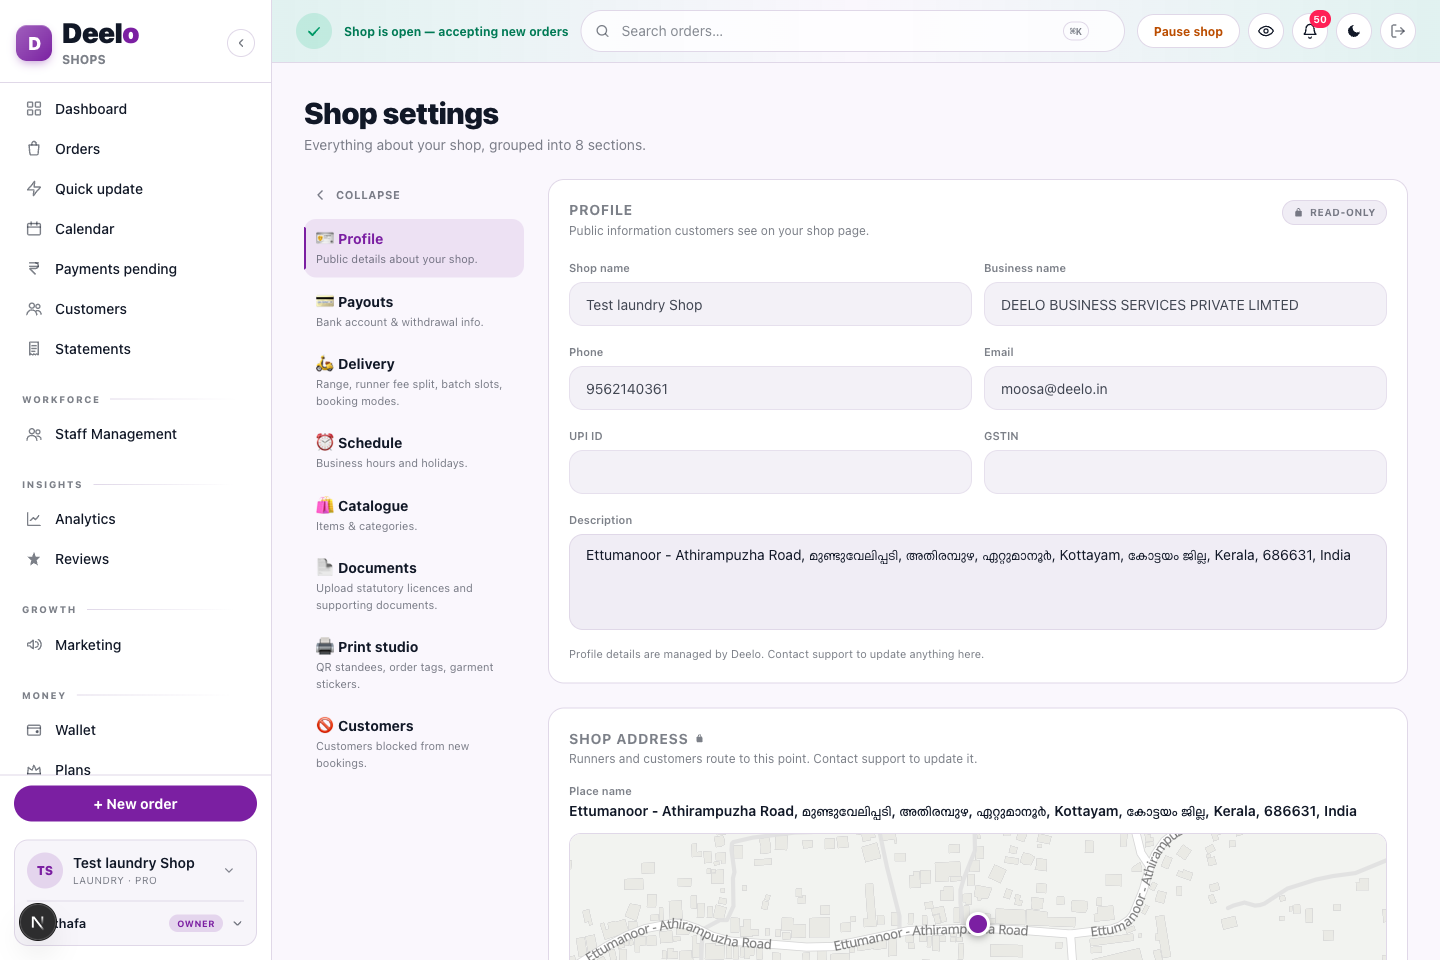Click the Statements document icon

coord(34,349)
